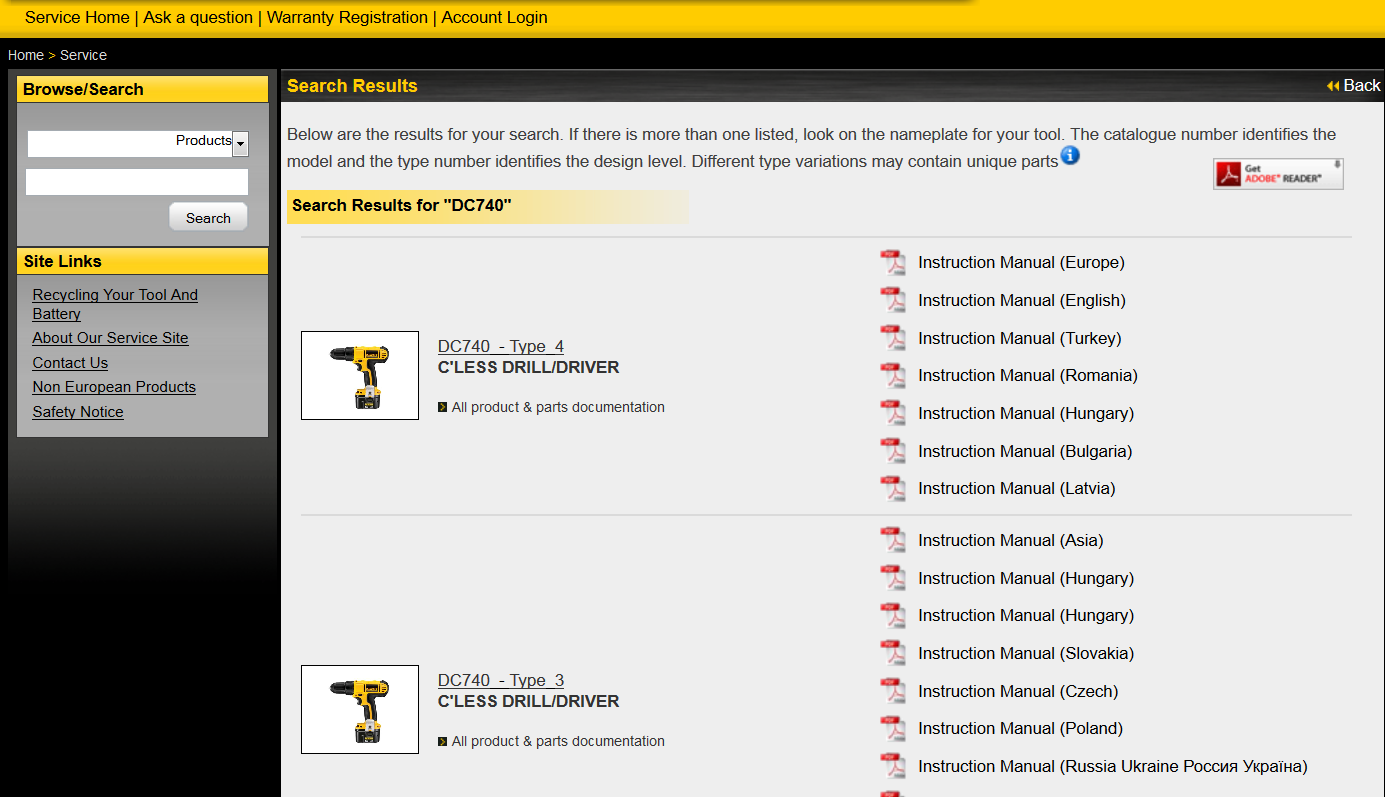Click the drill thumbnail for DC740 Type 4
The image size is (1385, 797).
(360, 375)
